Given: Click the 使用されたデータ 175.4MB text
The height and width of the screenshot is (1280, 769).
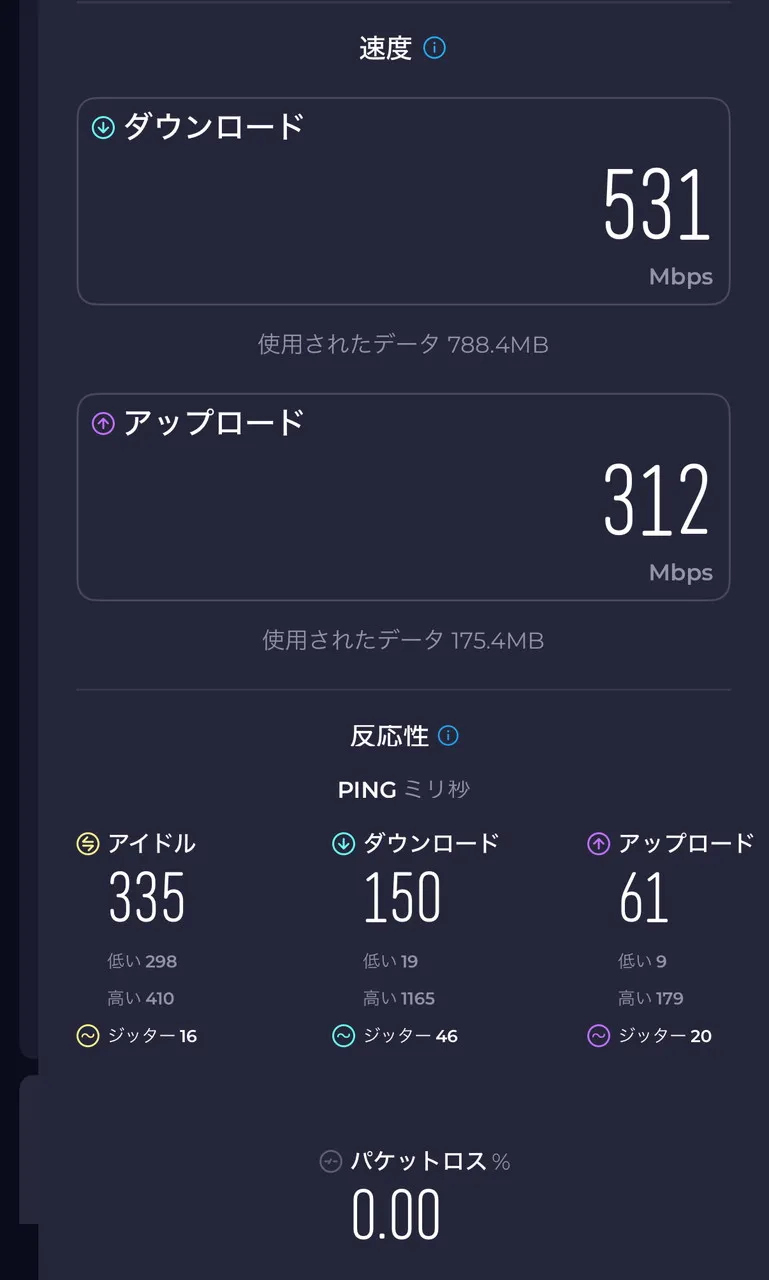Looking at the screenshot, I should click(x=403, y=640).
